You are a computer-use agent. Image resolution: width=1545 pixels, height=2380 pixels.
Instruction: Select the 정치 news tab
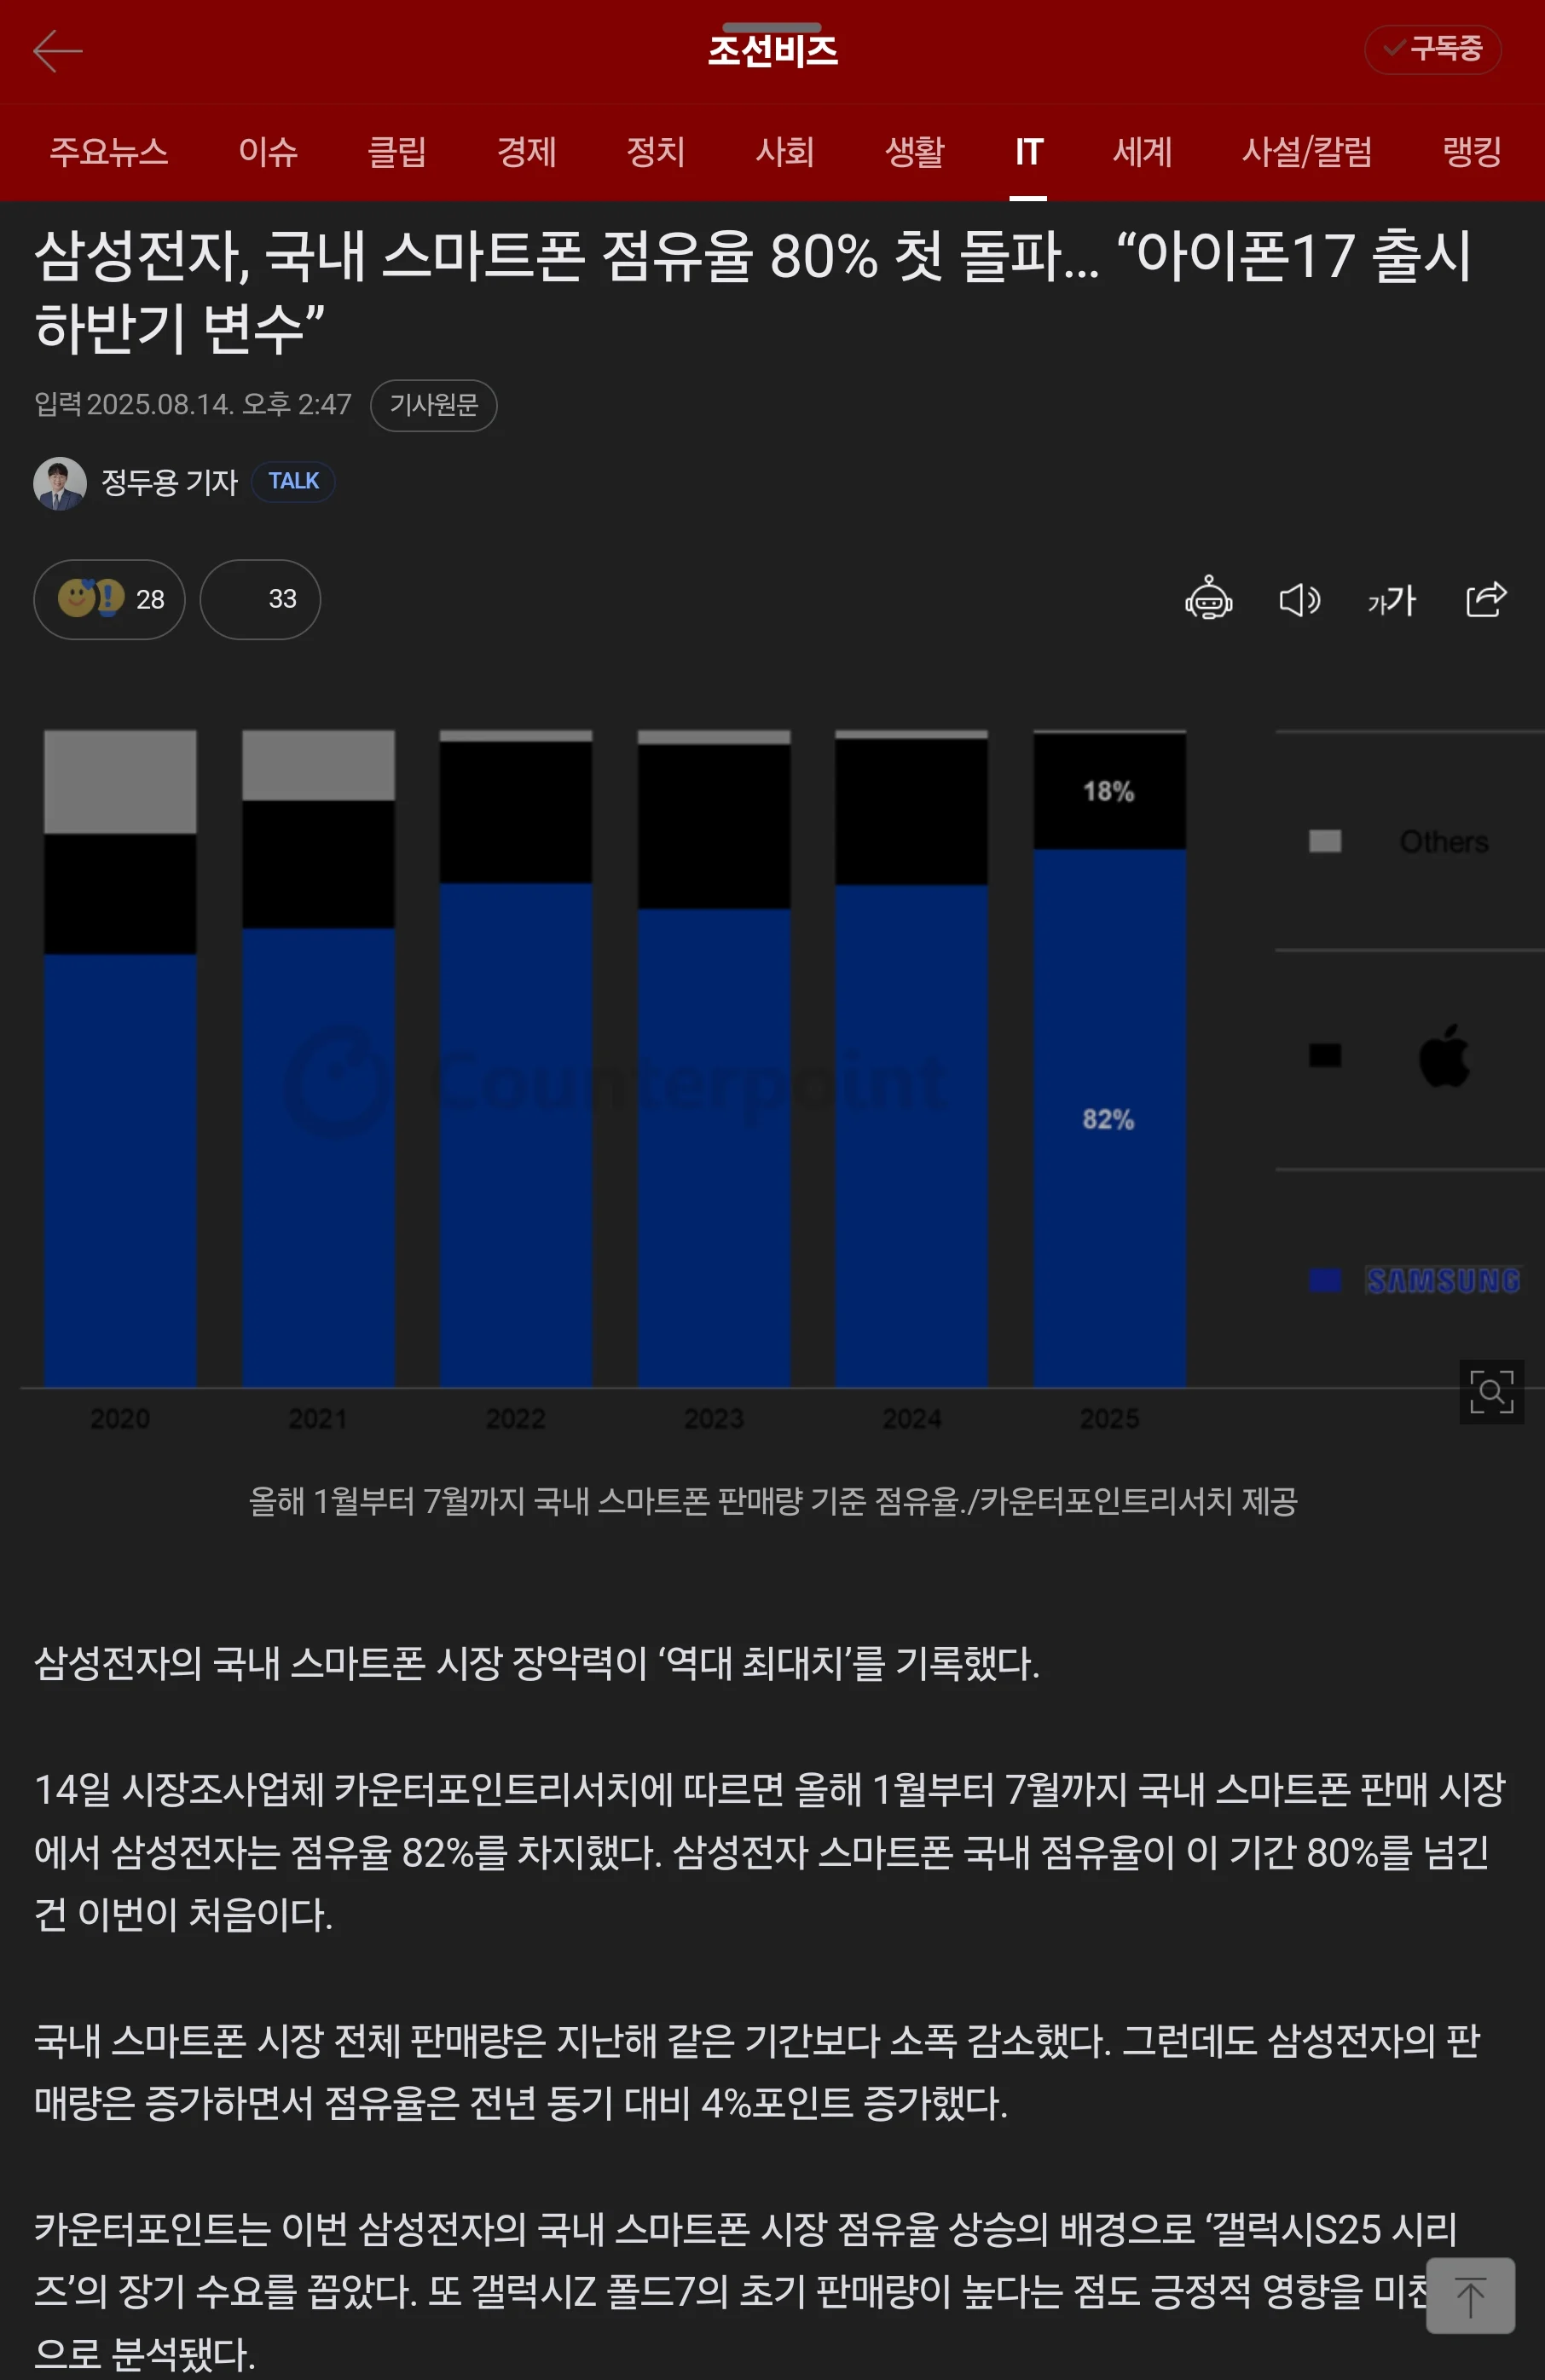point(656,152)
